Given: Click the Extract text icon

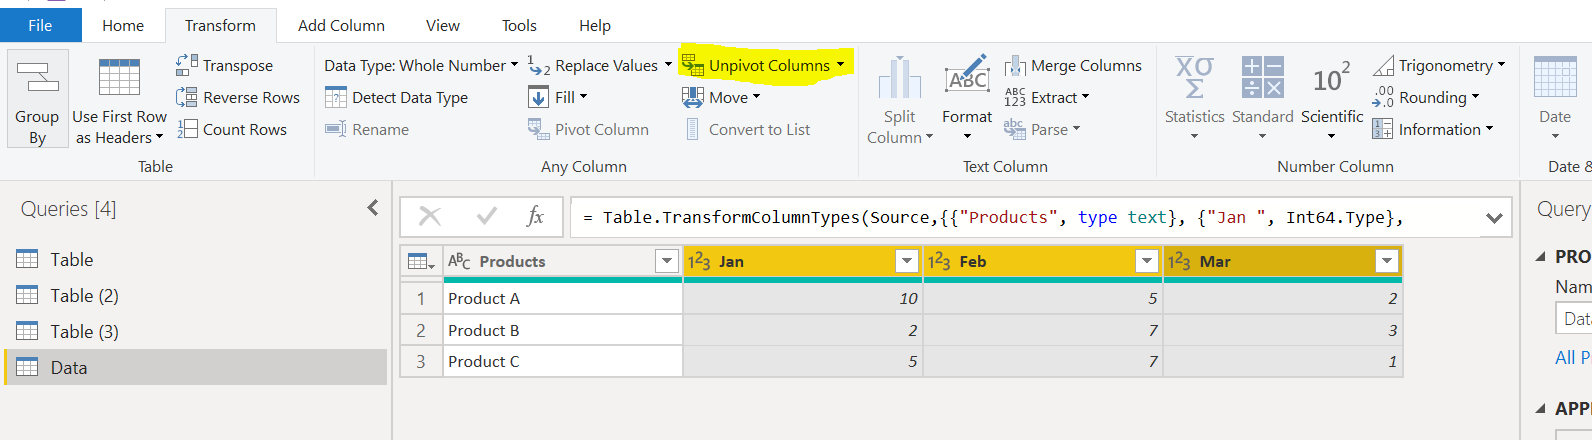Looking at the screenshot, I should (1015, 97).
